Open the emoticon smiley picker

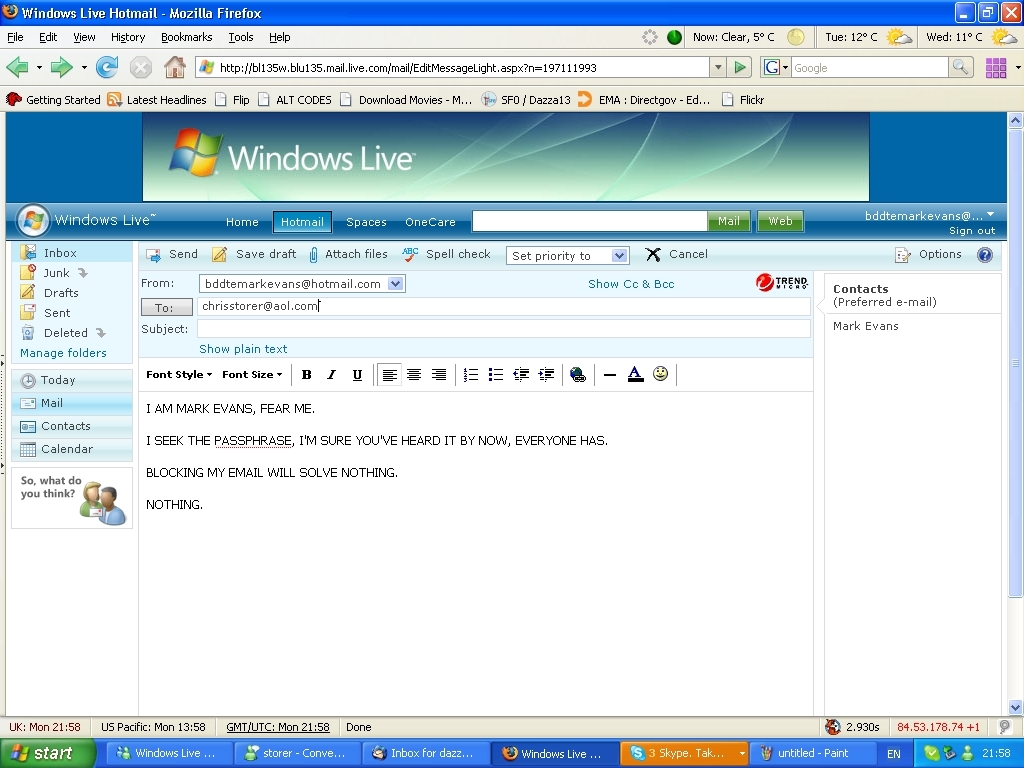pyautogui.click(x=661, y=374)
